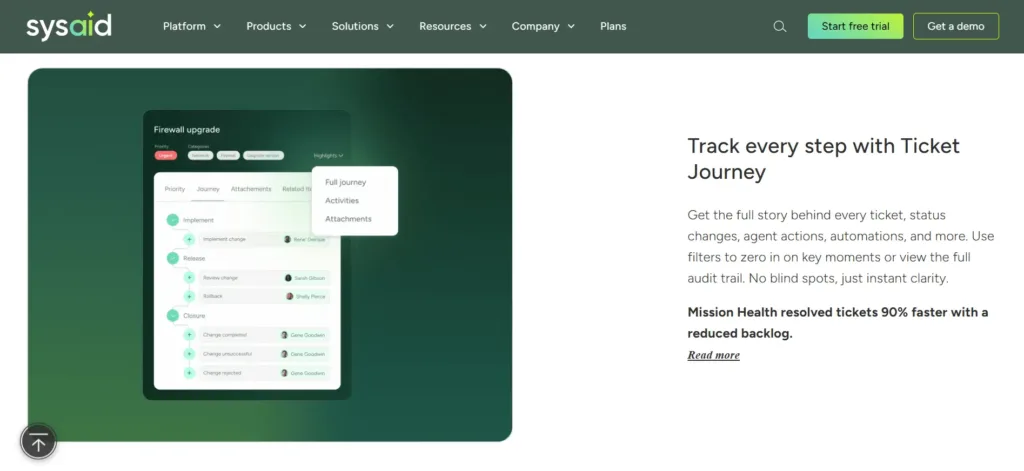The height and width of the screenshot is (471, 1024).
Task: Click the Release stage label
Action: pyautogui.click(x=194, y=258)
